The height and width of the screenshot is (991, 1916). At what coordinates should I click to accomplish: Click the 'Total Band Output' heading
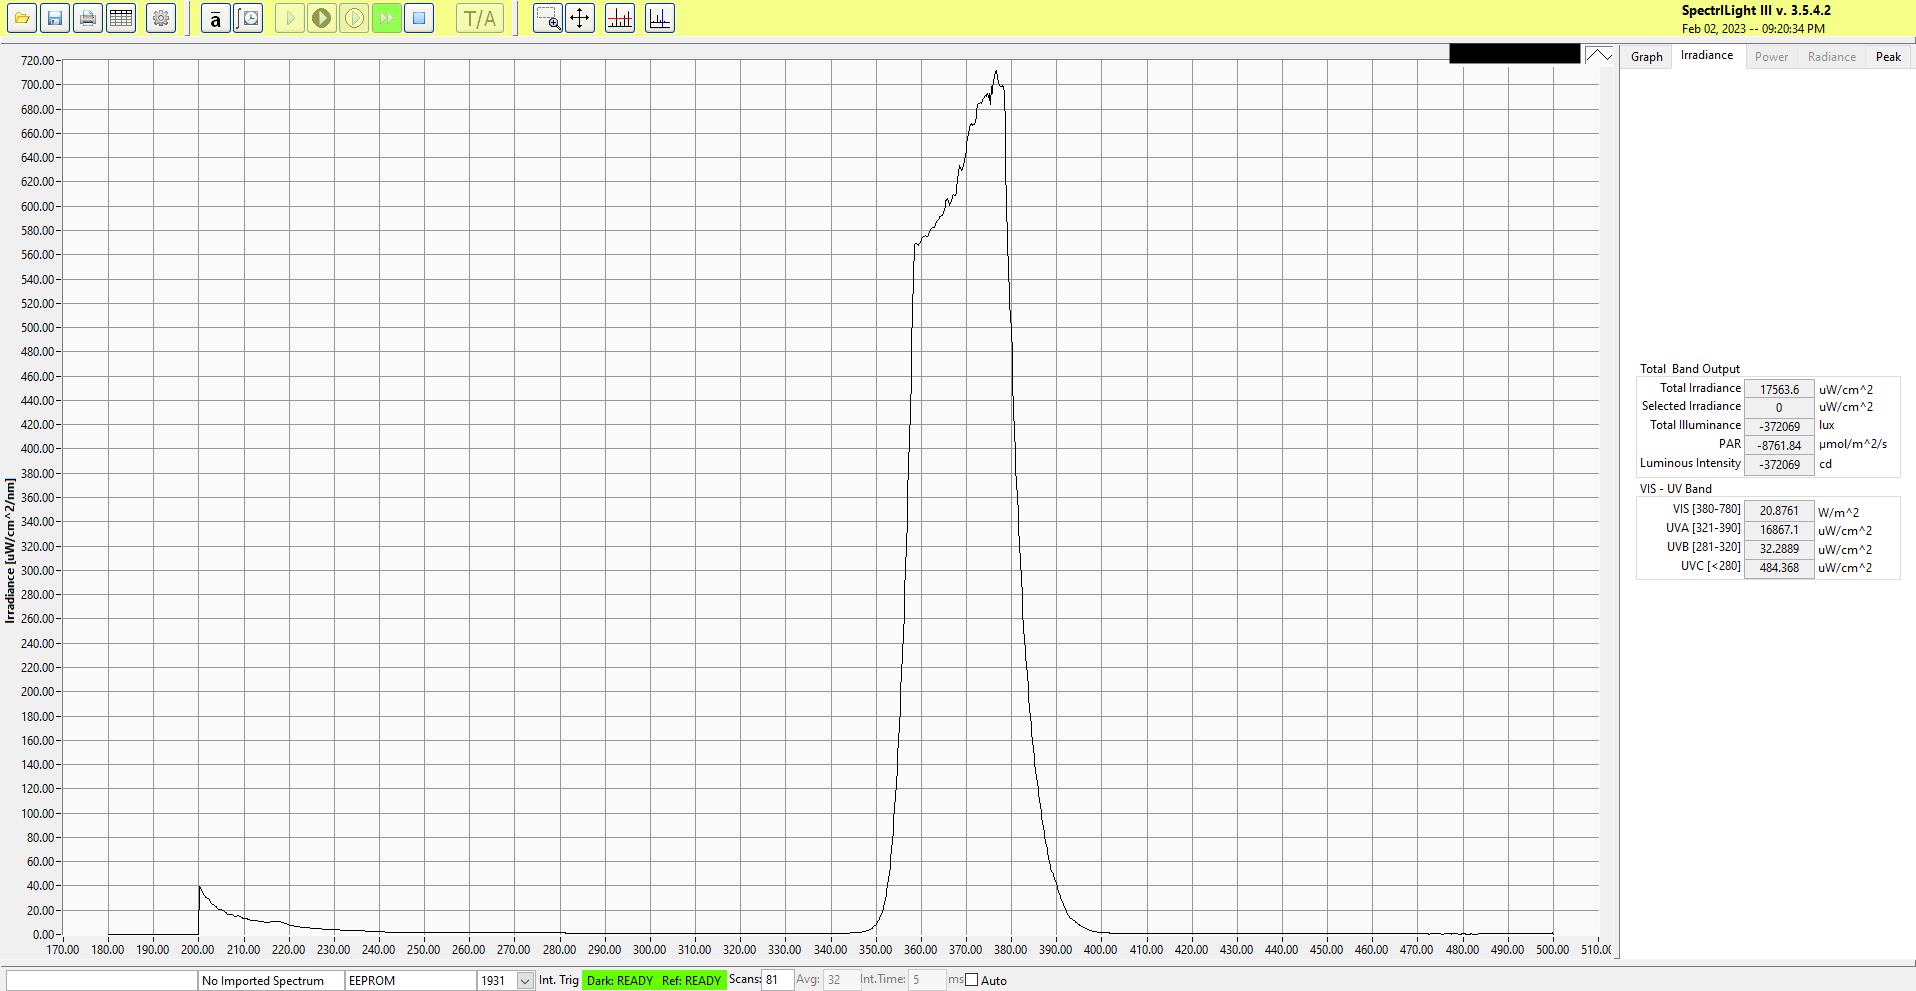1690,369
